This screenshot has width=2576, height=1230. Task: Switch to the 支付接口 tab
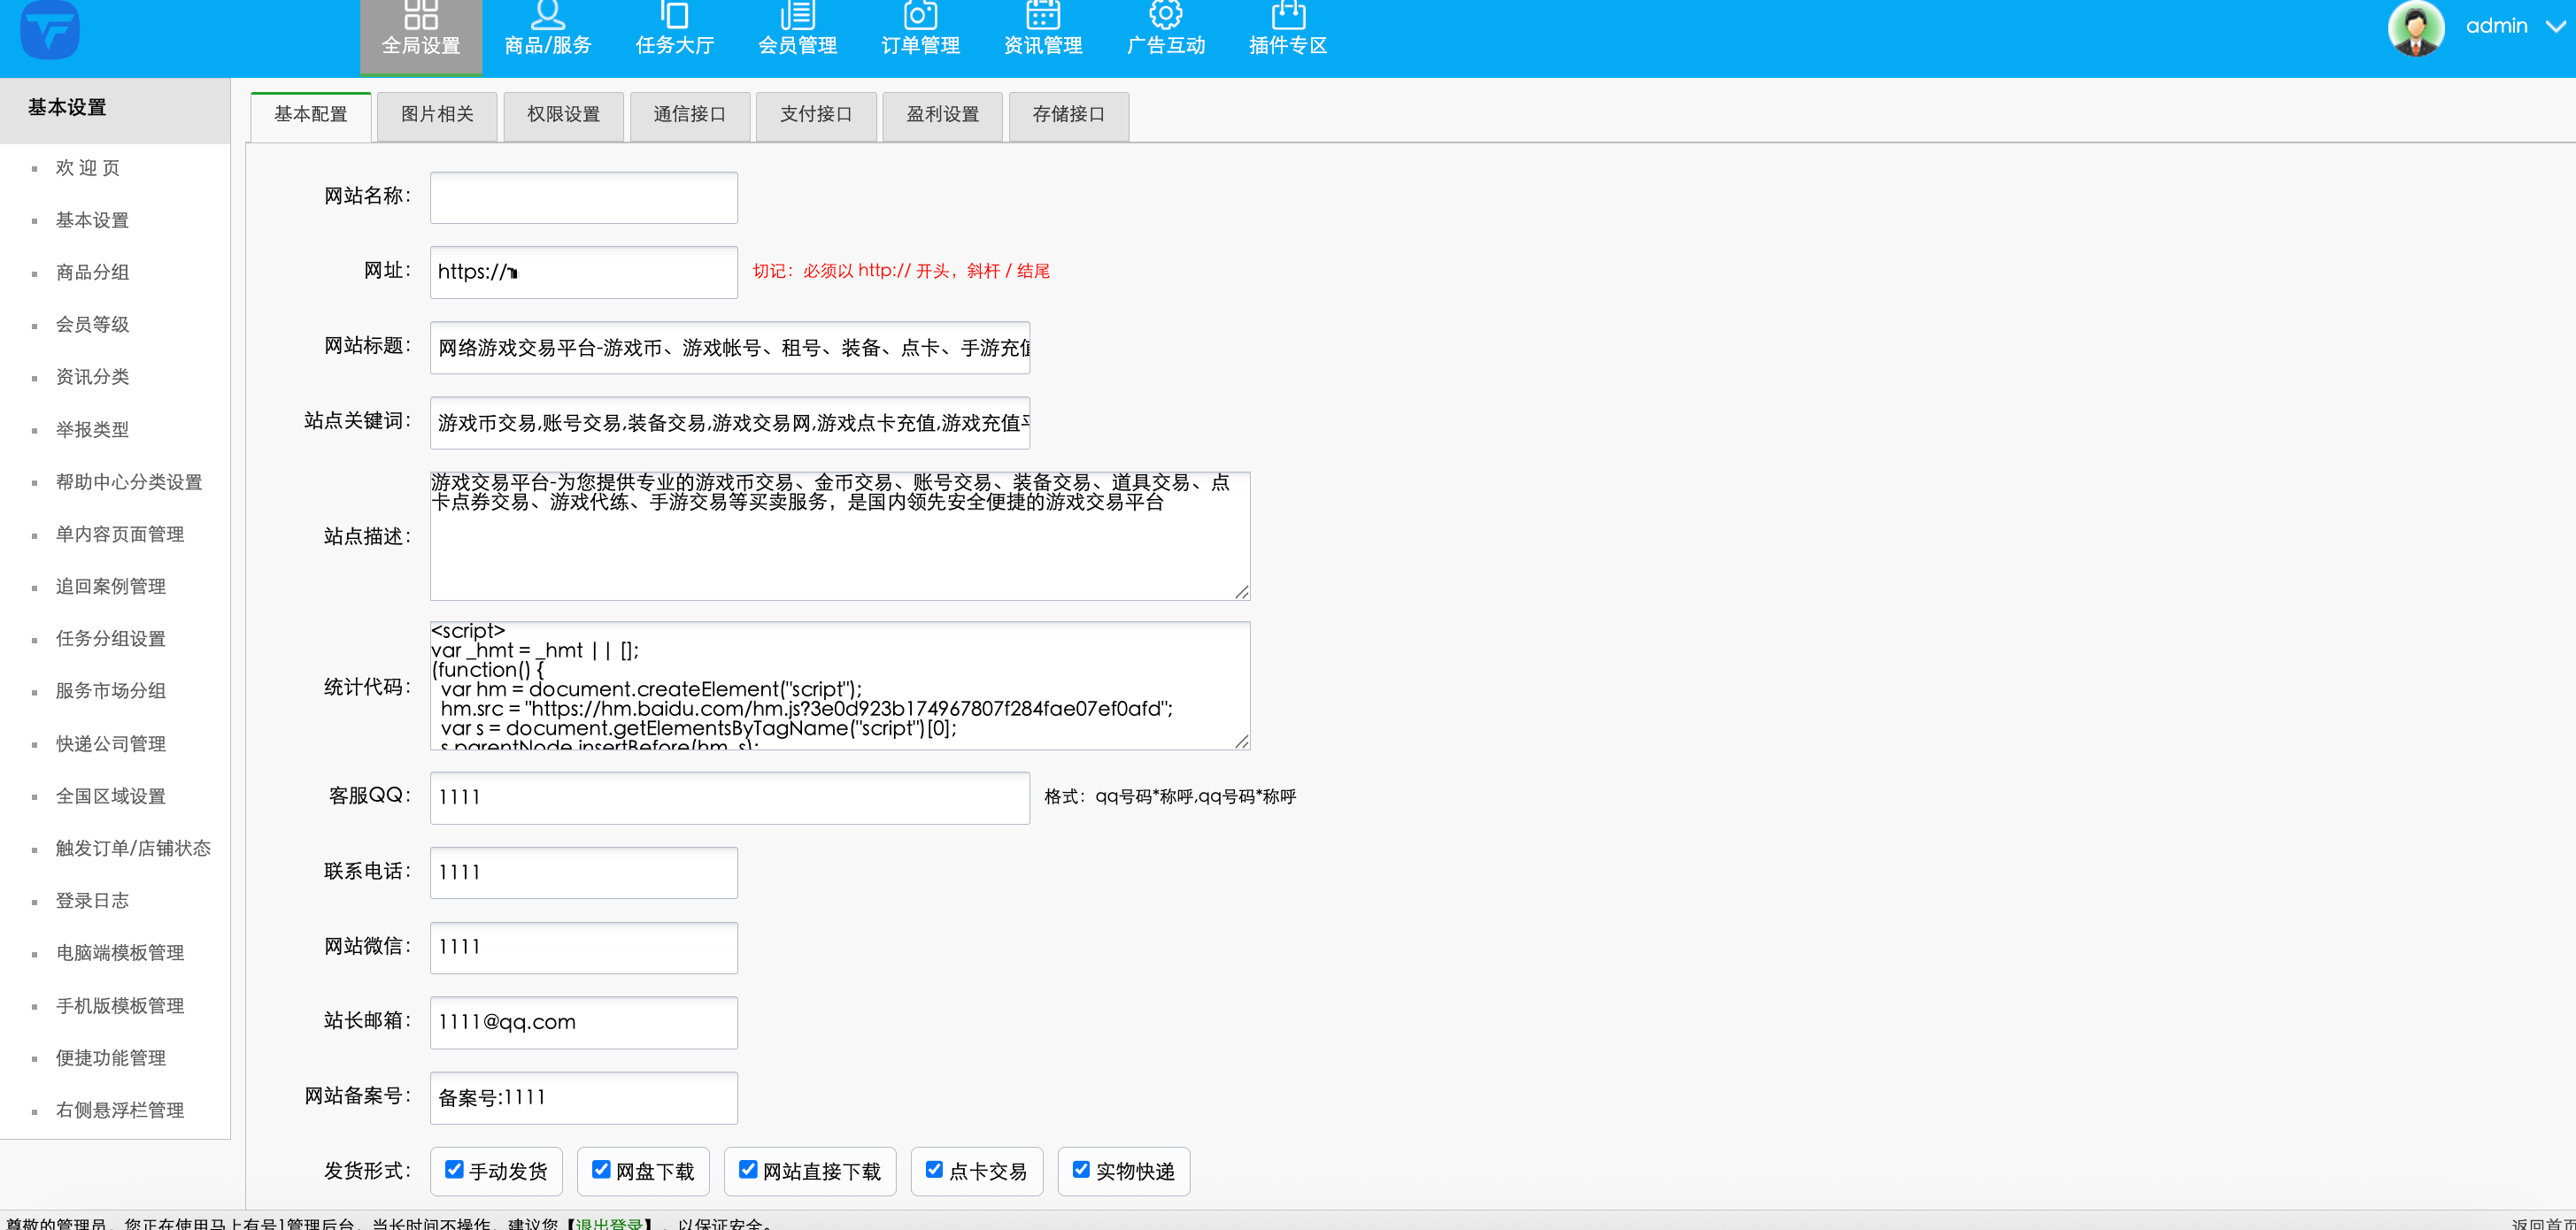tap(815, 115)
